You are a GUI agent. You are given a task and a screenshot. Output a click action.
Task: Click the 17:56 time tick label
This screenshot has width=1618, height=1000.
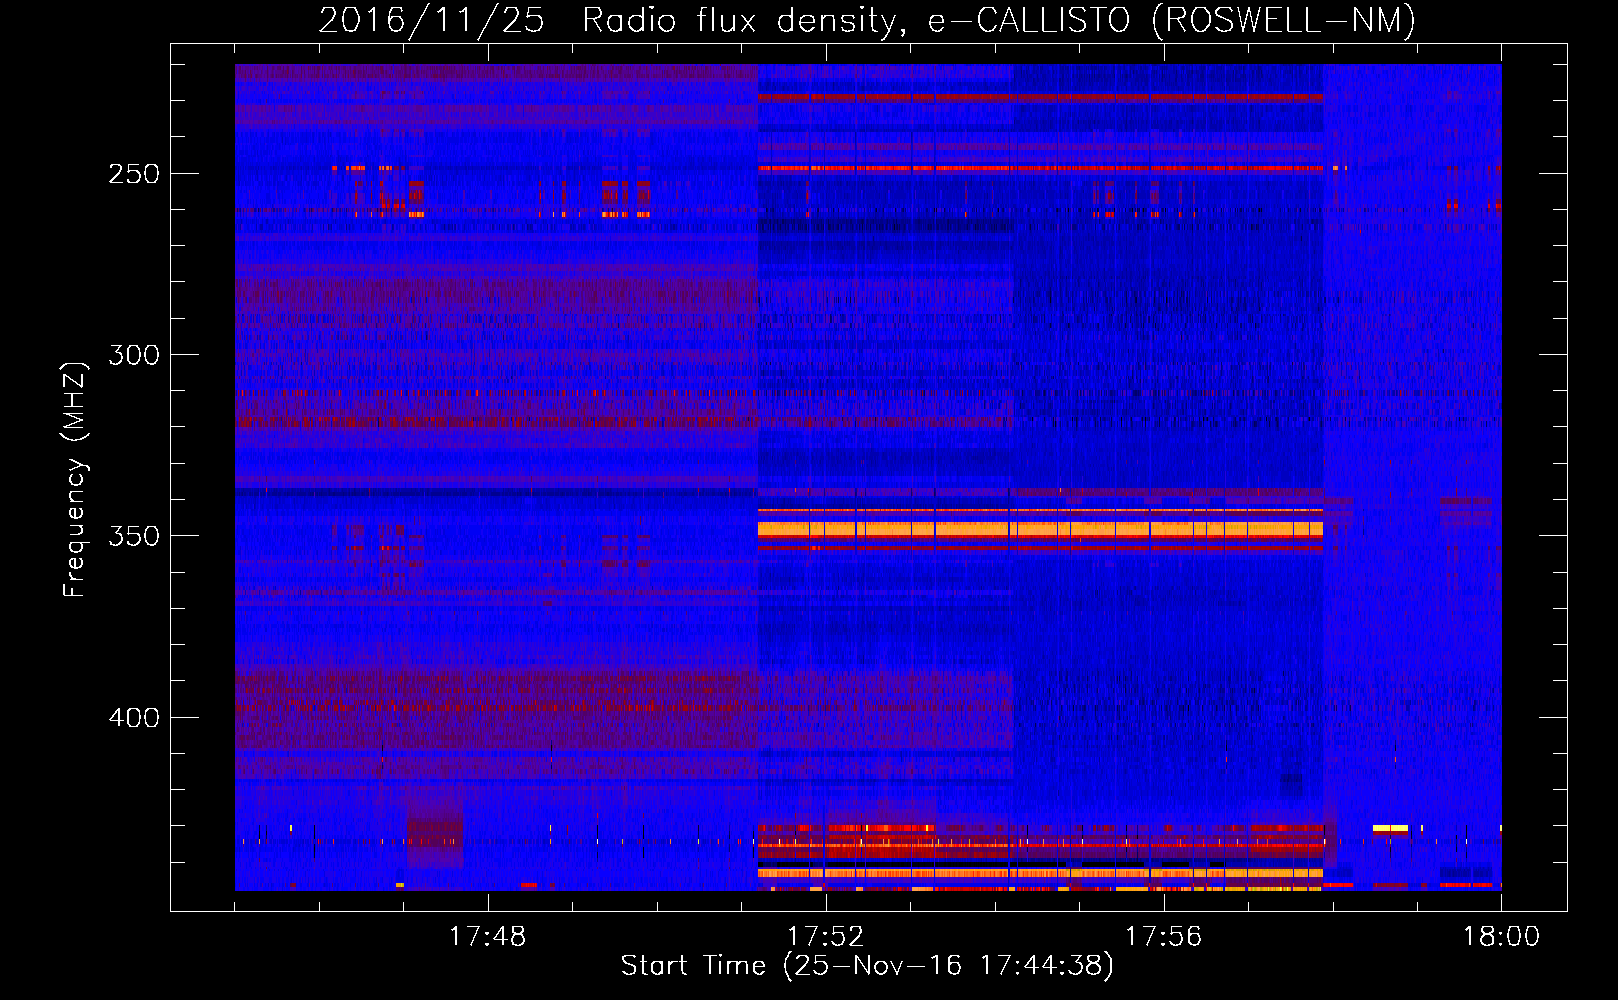(1163, 937)
